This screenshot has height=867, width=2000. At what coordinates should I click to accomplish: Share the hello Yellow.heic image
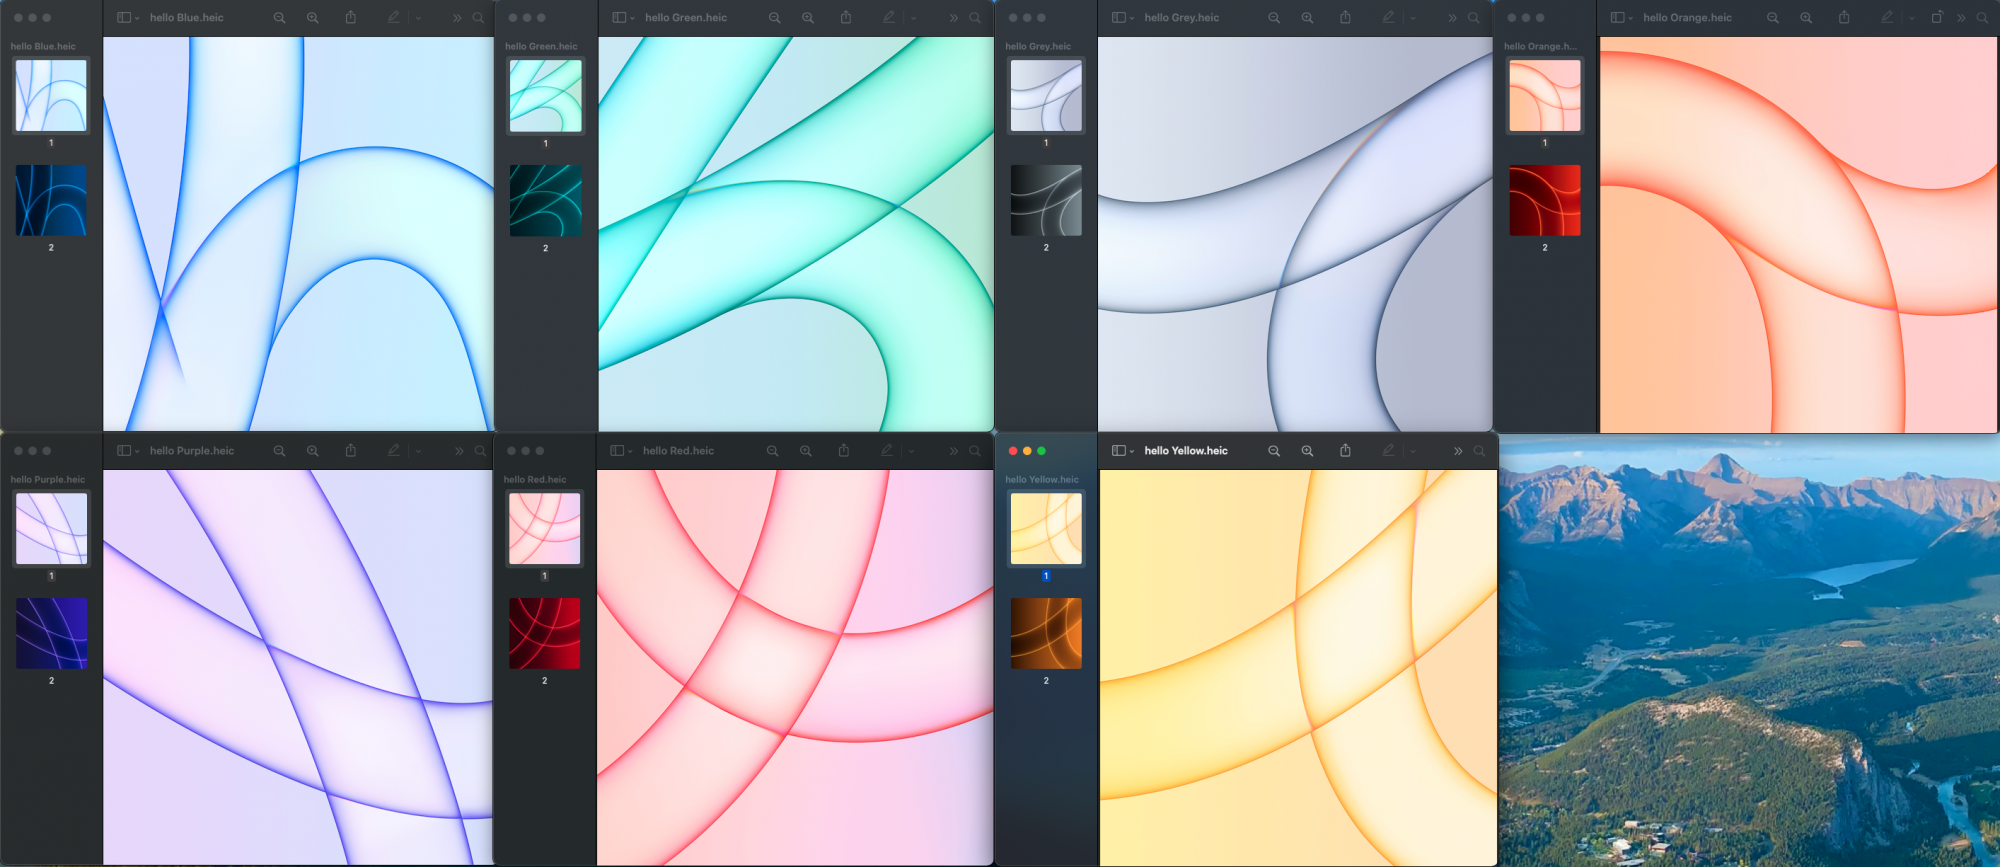click(x=1346, y=450)
